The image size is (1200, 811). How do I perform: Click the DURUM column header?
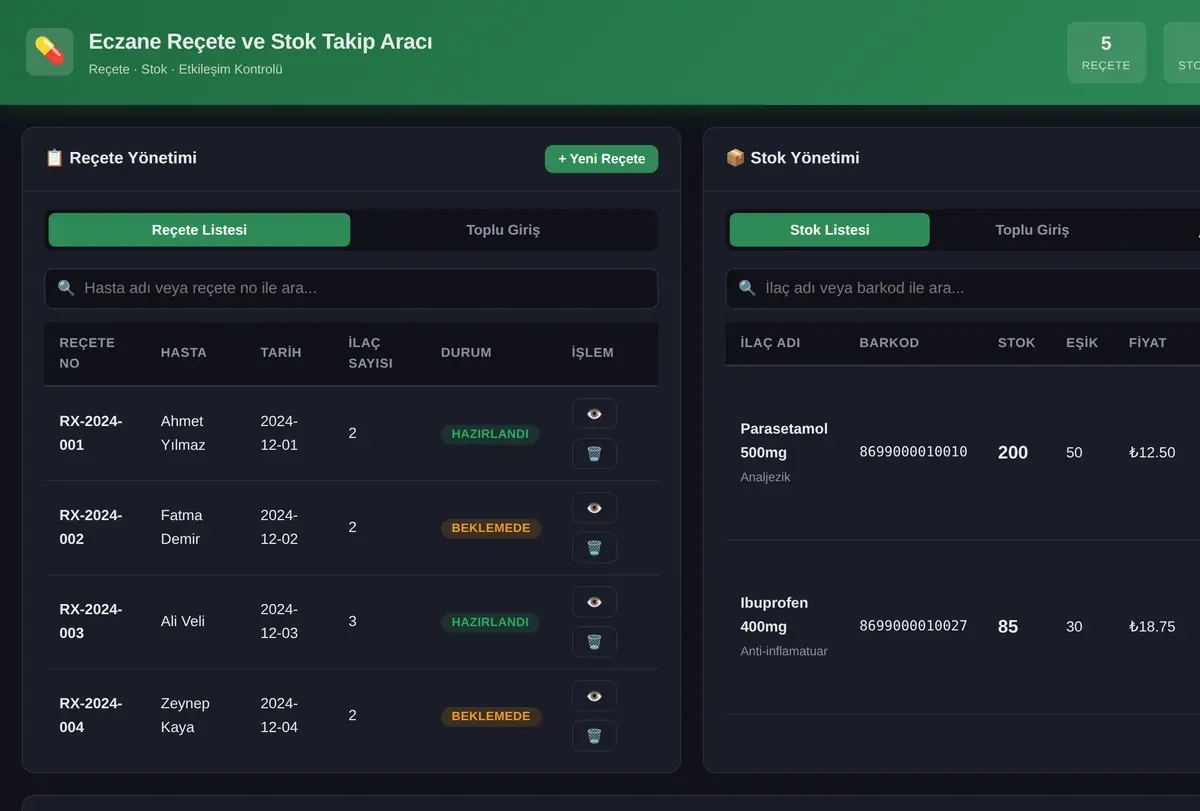[x=466, y=352]
